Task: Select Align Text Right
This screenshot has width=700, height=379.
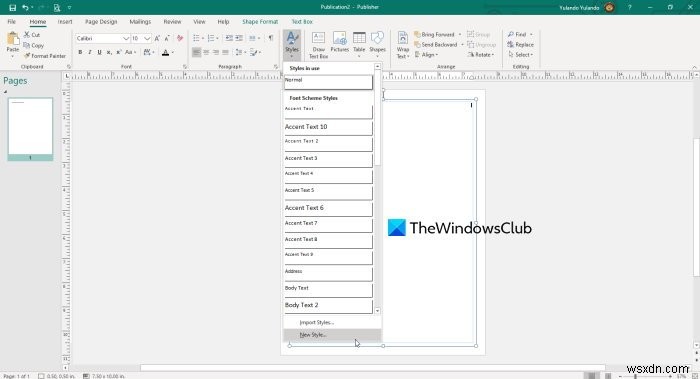Action: click(216, 53)
